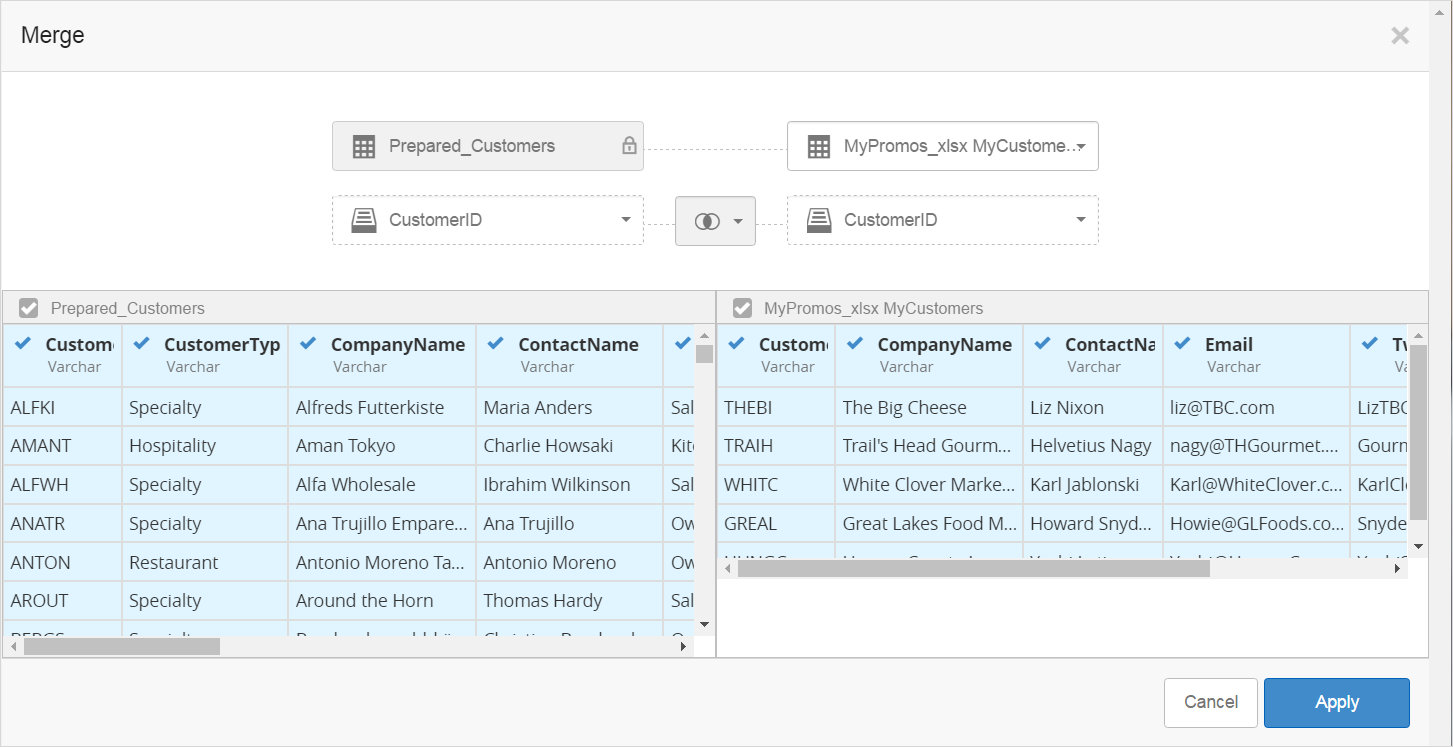This screenshot has width=1453, height=747.
Task: Cancel the merge dialog
Action: click(1210, 702)
